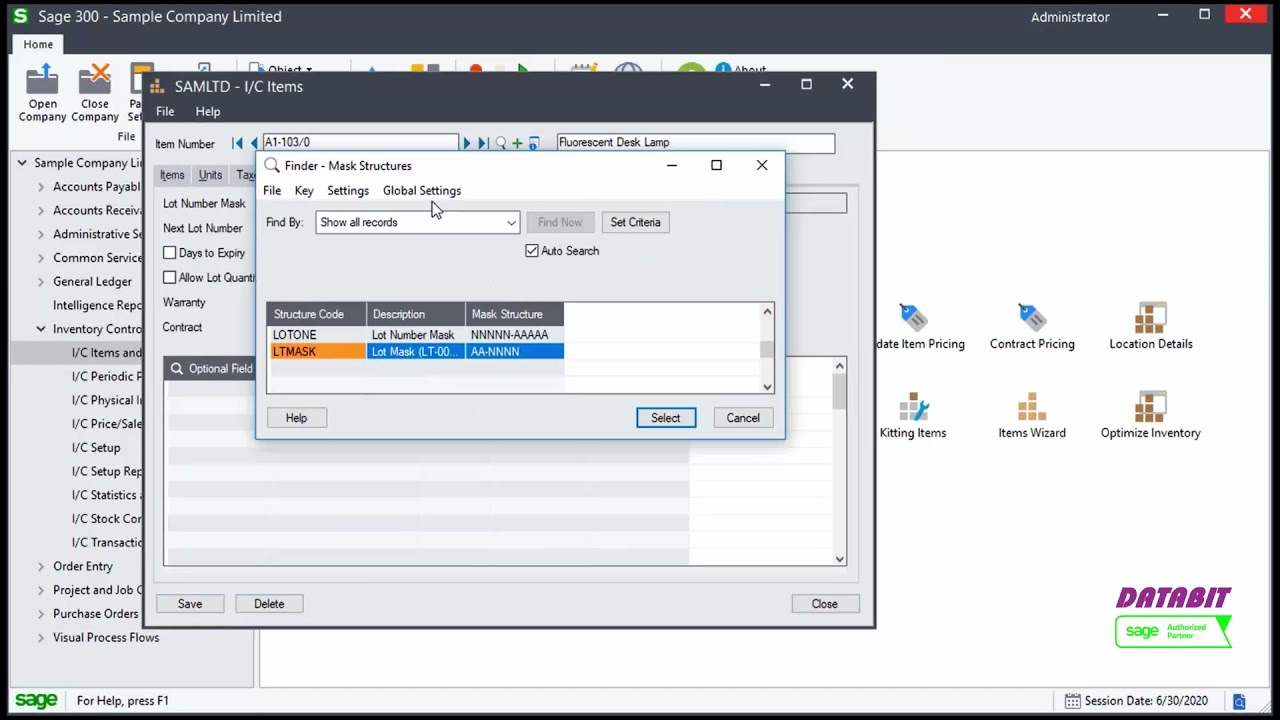Check the Allow Lot Quantity checkbox
This screenshot has width=1280, height=720.
tap(170, 277)
